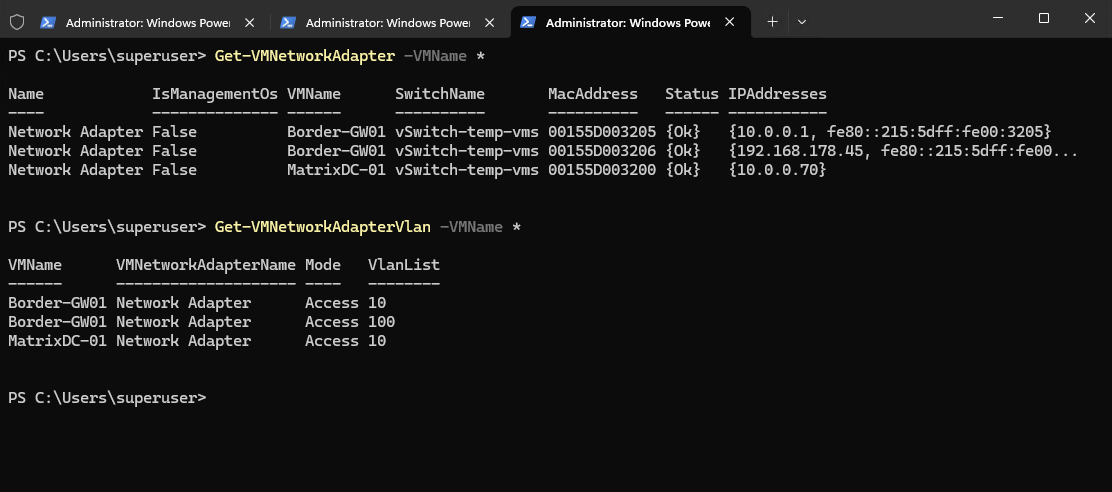Maximize the terminal window

tap(1043, 18)
